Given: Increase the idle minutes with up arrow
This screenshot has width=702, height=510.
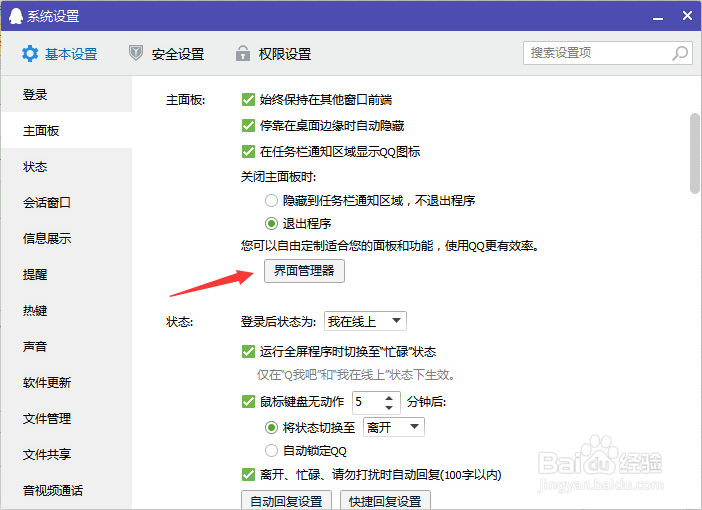Looking at the screenshot, I should click(x=389, y=397).
